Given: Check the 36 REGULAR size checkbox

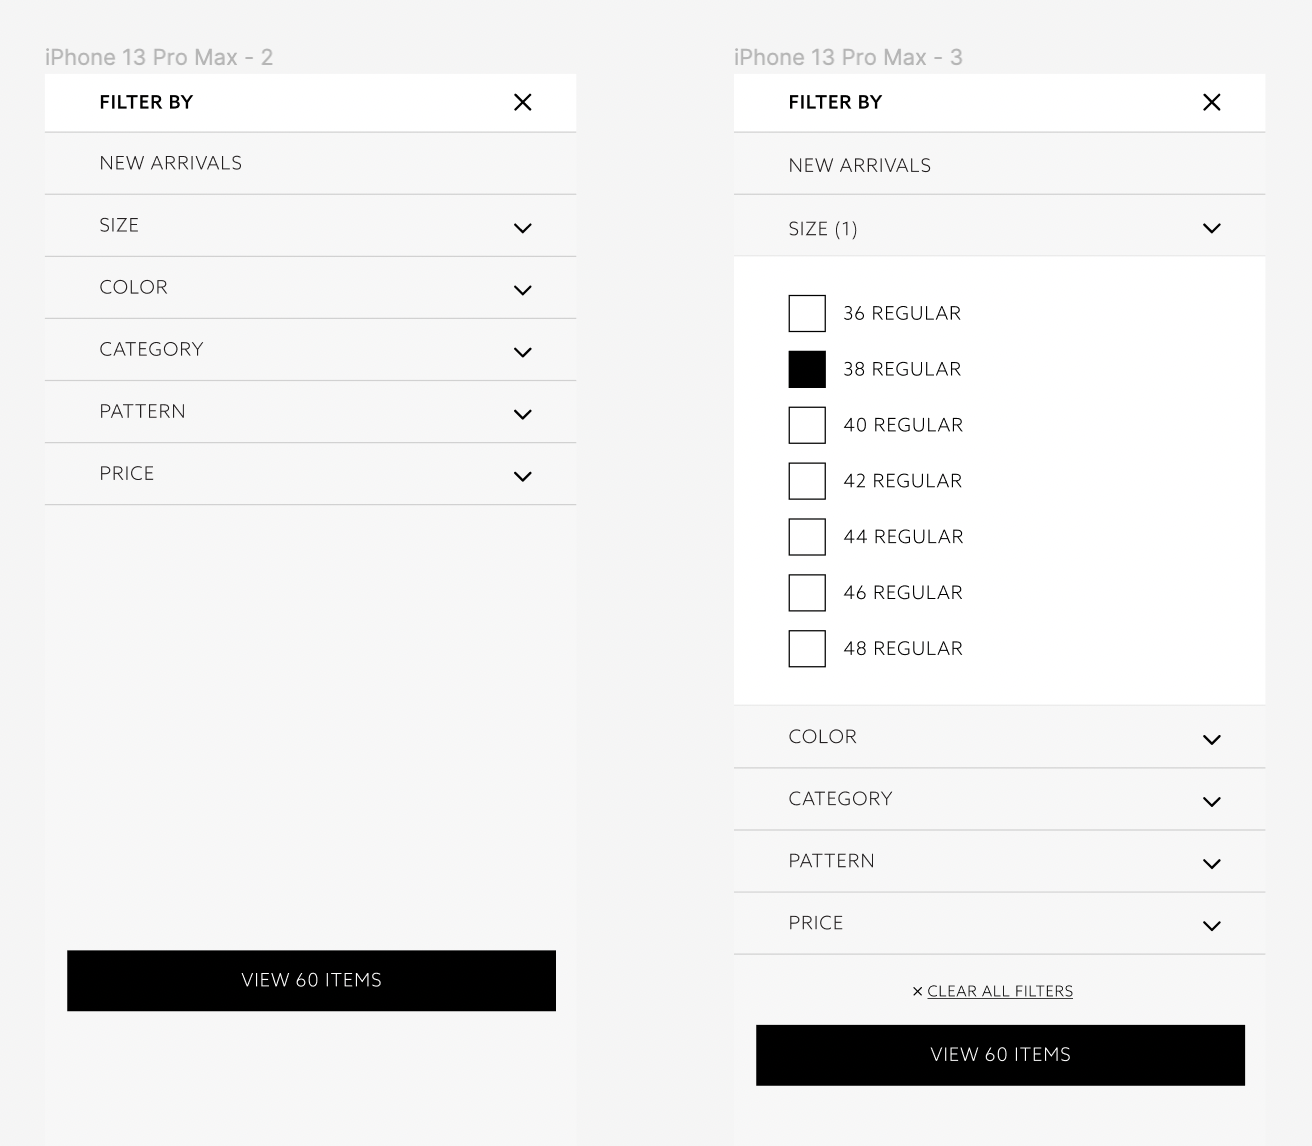Looking at the screenshot, I should (807, 313).
